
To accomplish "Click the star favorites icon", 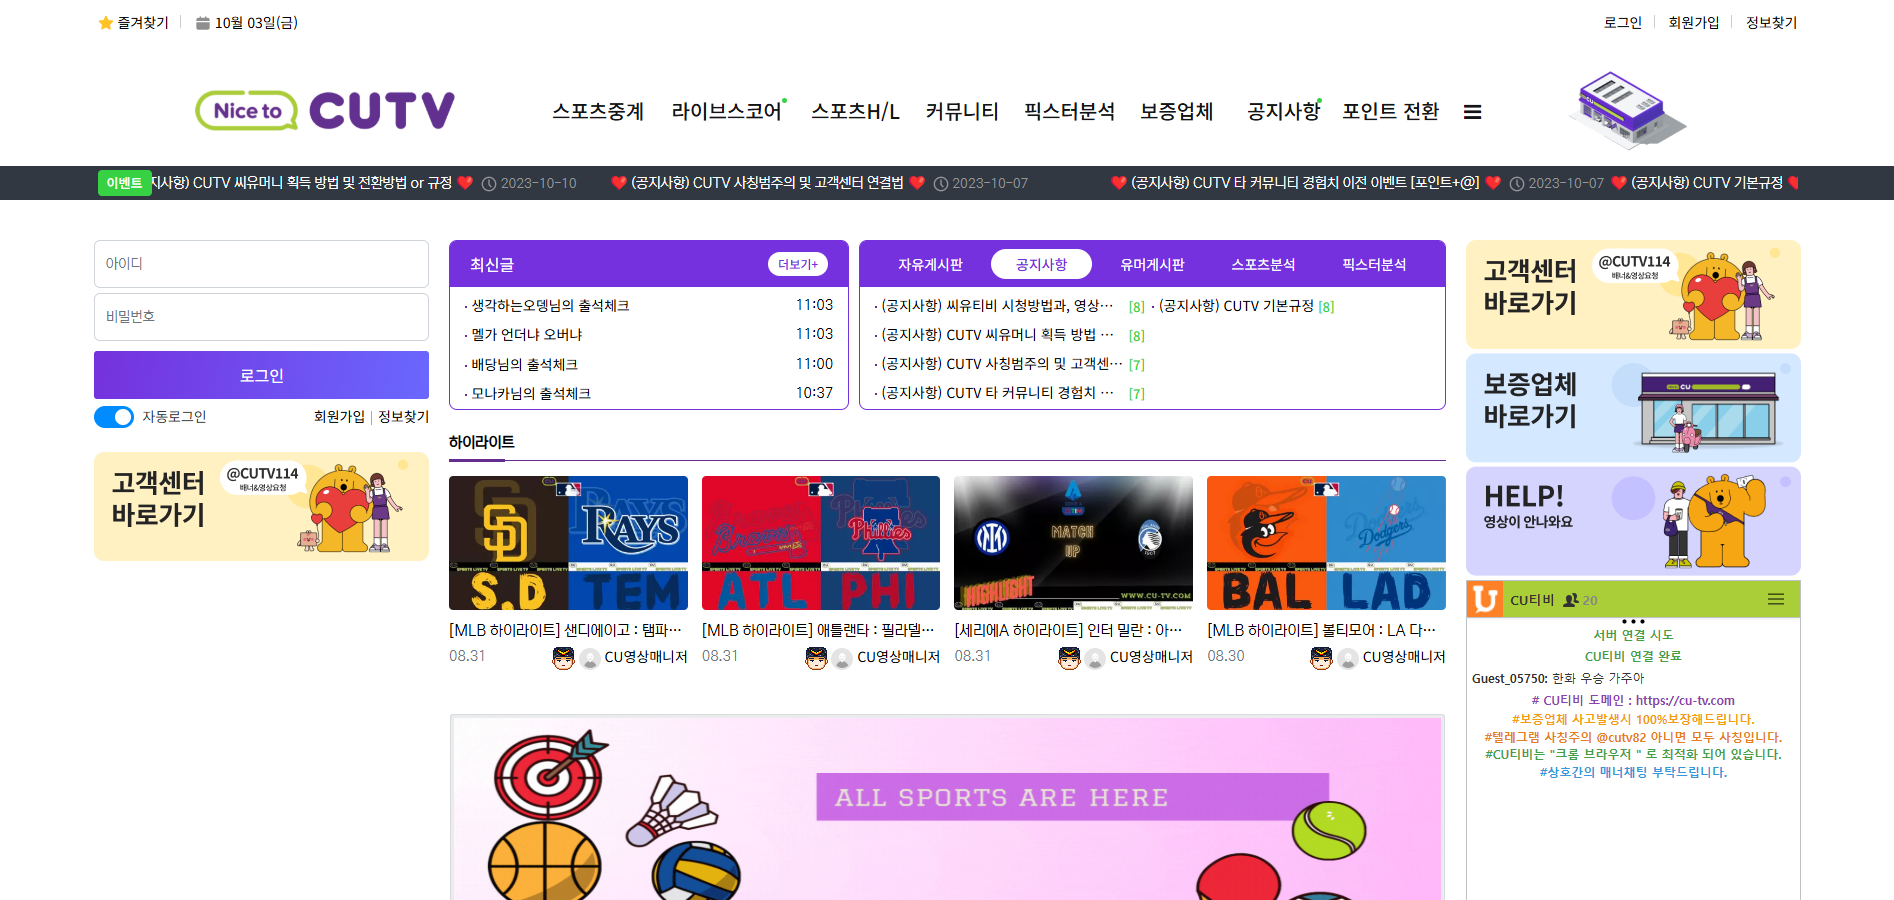I will [105, 23].
